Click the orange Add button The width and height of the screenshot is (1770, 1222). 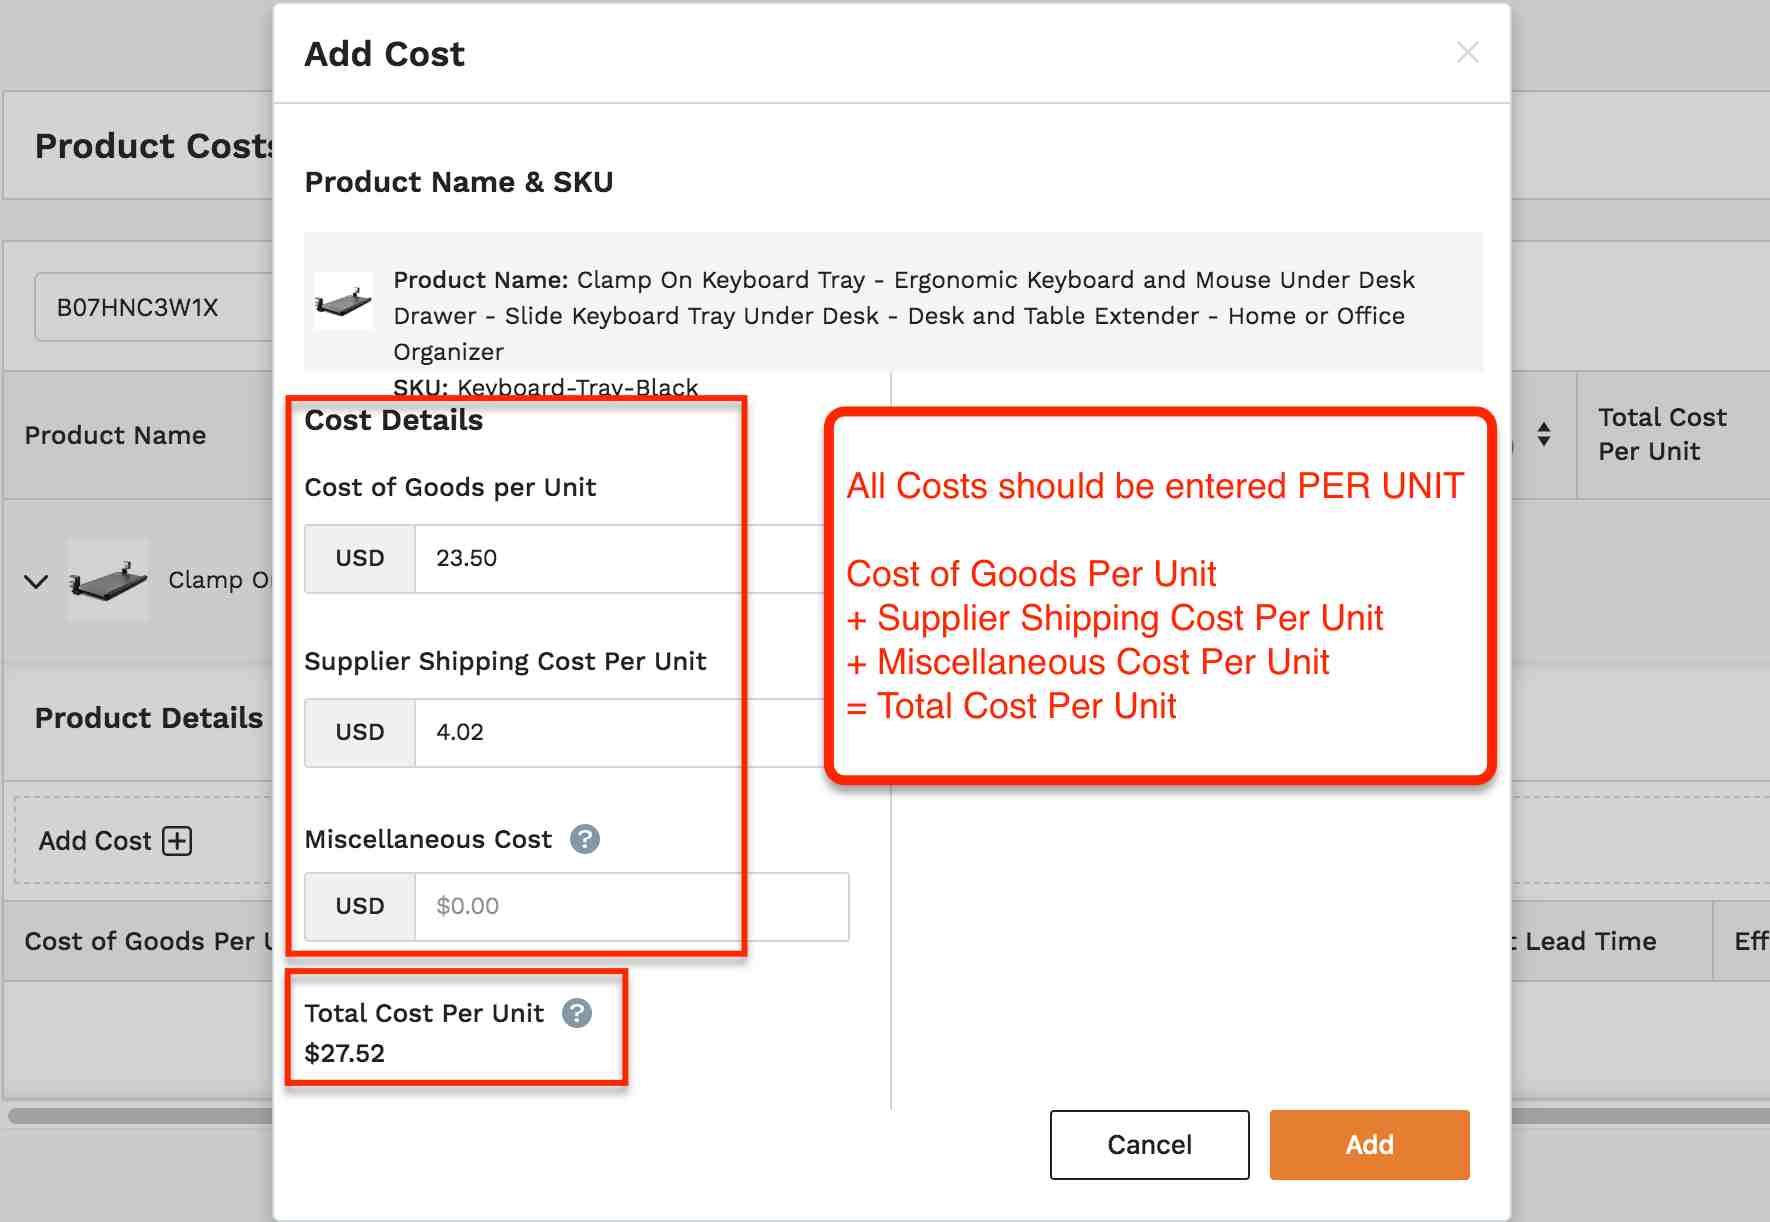1369,1144
